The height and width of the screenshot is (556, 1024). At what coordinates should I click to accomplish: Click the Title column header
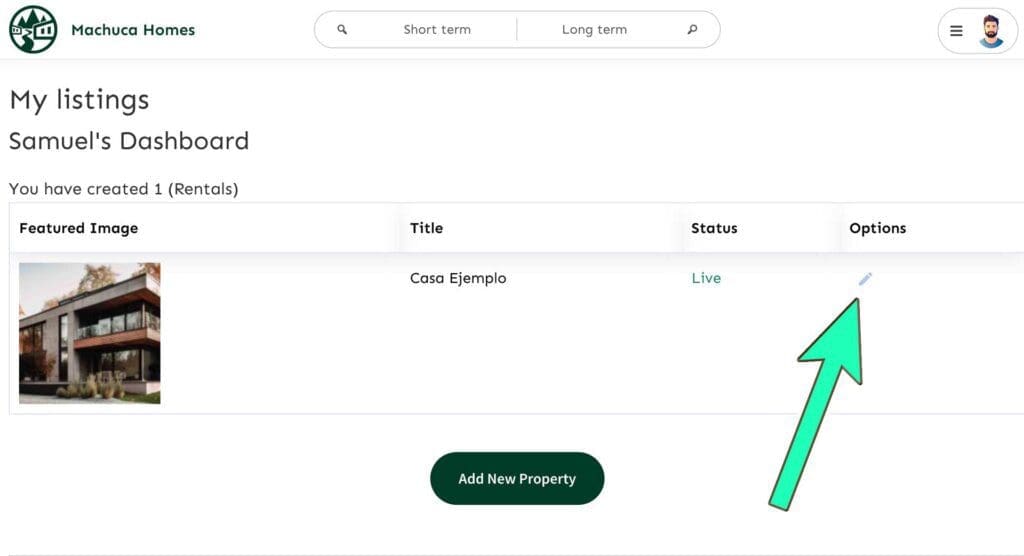pyautogui.click(x=426, y=228)
